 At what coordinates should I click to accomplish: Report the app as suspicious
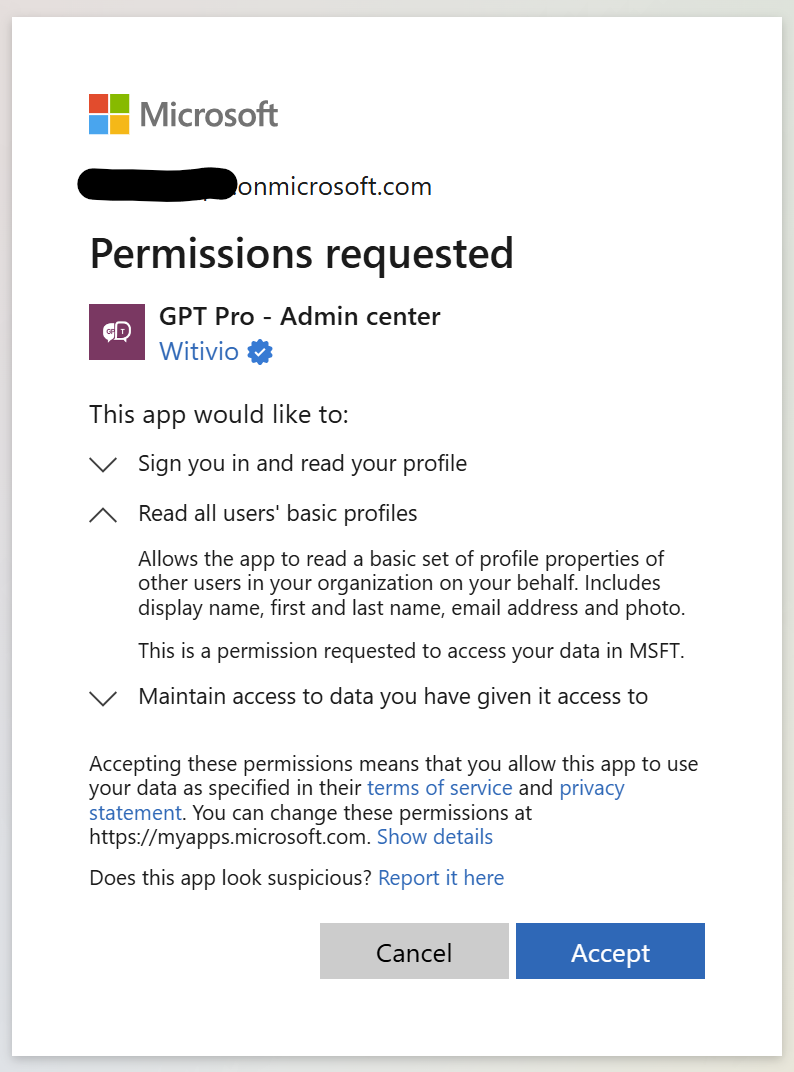[x=441, y=877]
